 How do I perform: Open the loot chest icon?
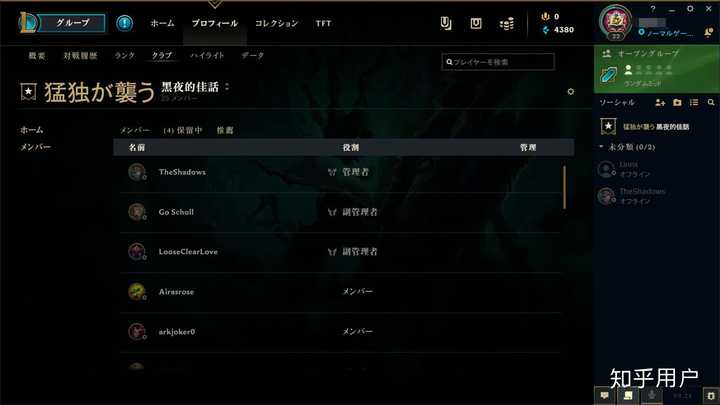point(476,23)
